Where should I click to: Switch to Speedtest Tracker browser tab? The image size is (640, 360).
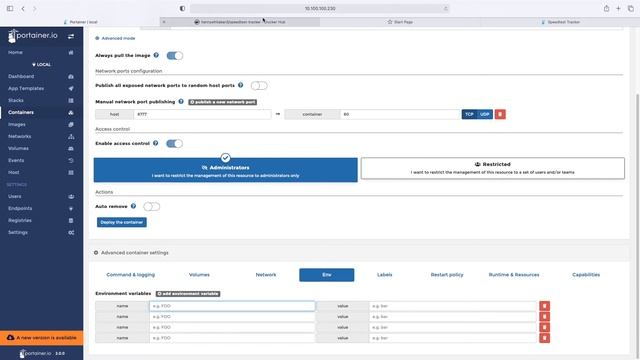(x=560, y=22)
